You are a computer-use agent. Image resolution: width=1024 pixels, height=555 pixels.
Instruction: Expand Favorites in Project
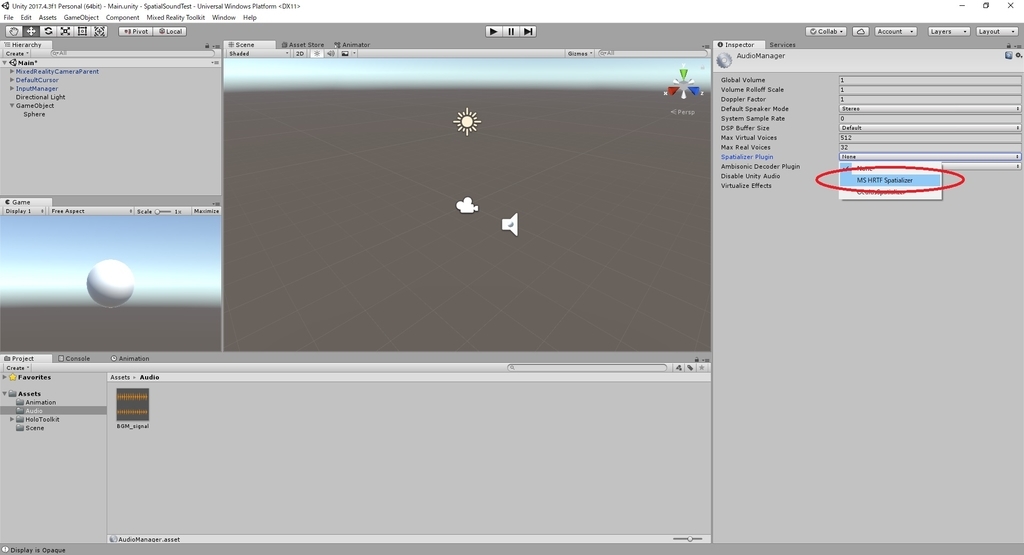pyautogui.click(x=5, y=377)
